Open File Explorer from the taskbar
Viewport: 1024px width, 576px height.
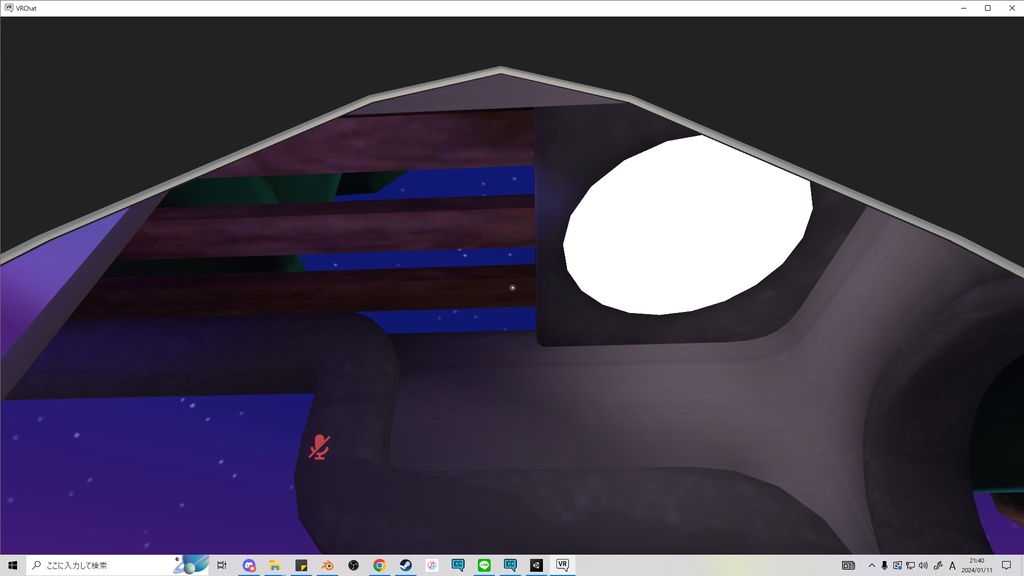coord(274,565)
